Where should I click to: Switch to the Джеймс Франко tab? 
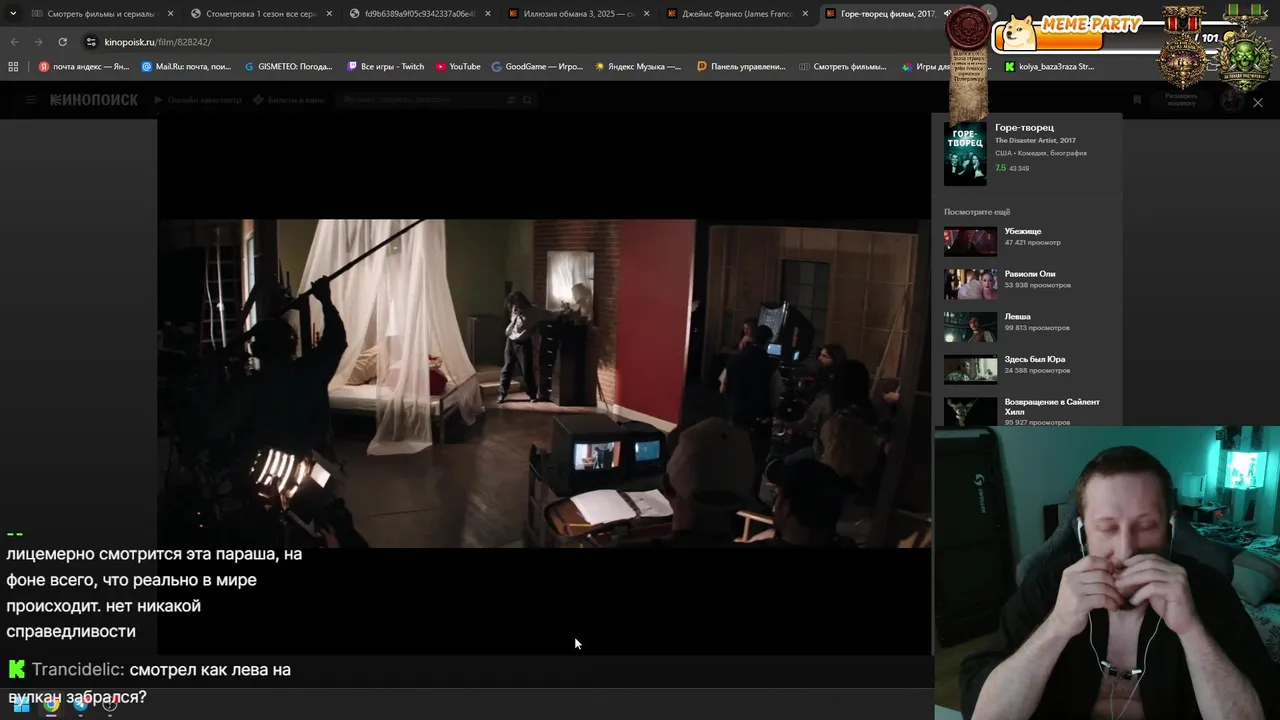click(736, 14)
